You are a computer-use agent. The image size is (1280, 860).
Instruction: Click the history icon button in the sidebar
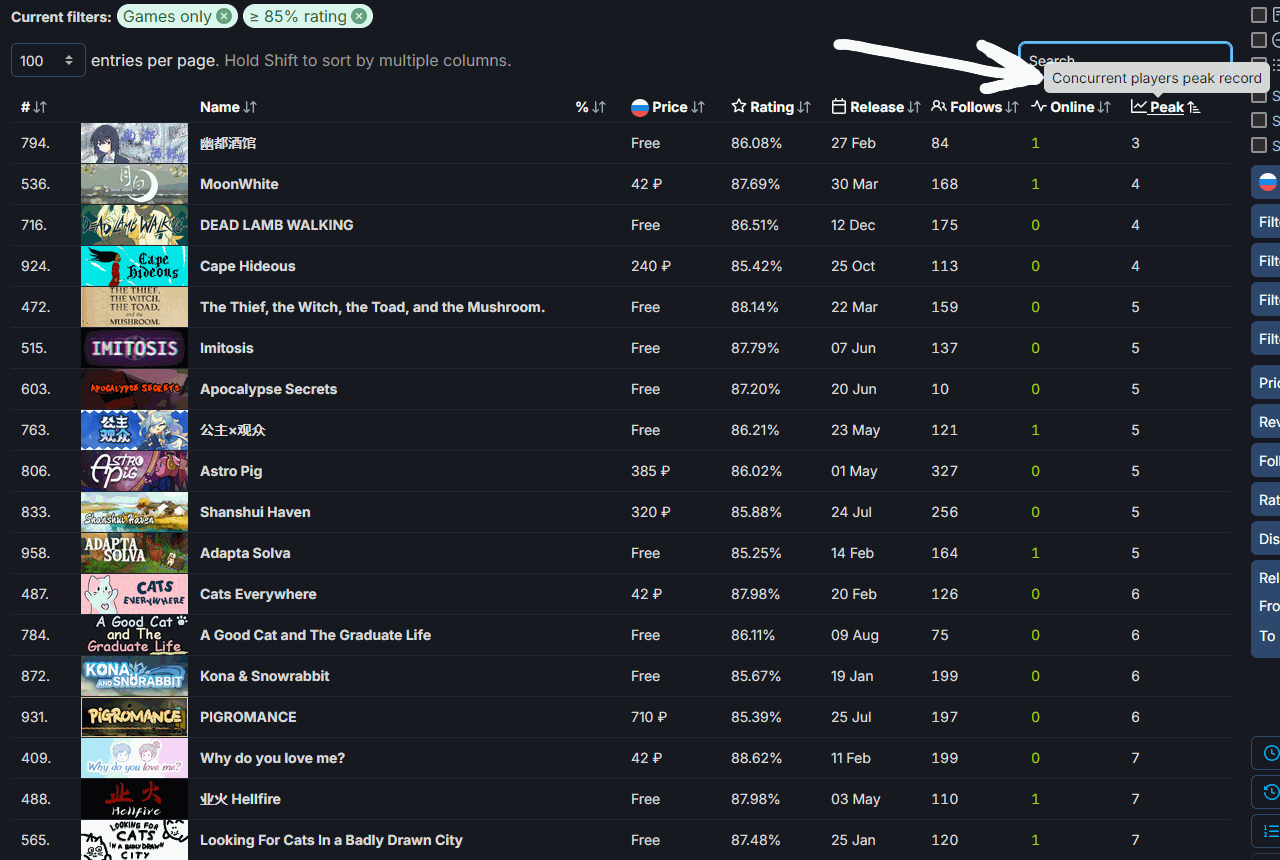[1270, 792]
